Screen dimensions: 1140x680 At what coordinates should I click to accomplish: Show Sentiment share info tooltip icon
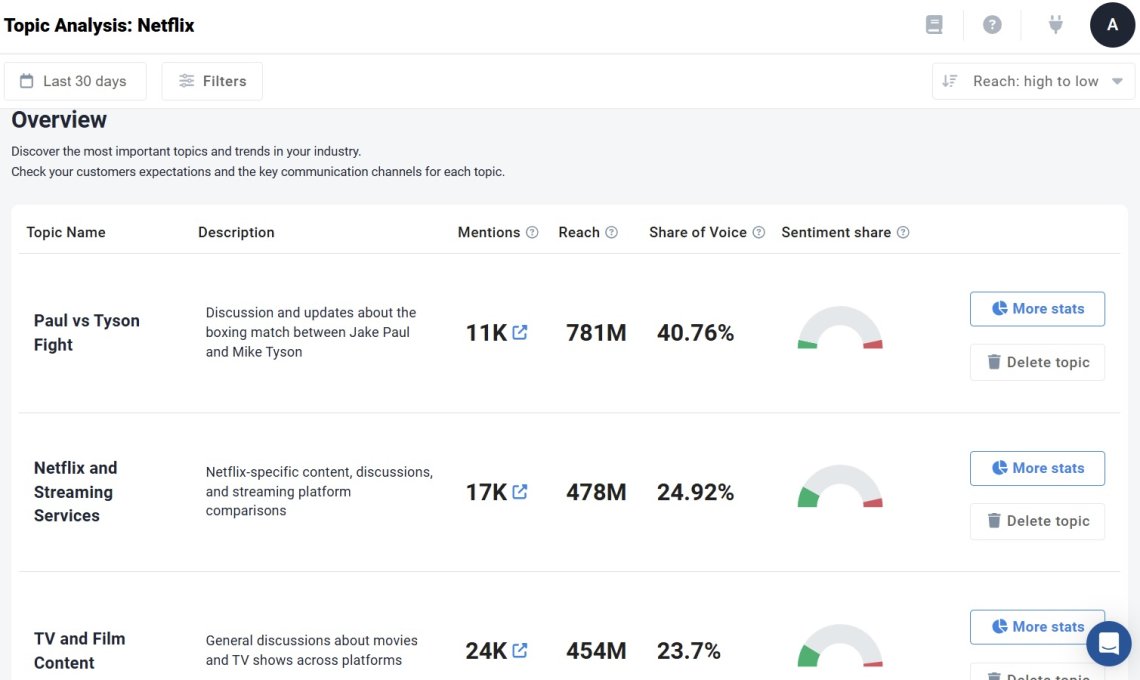point(903,232)
